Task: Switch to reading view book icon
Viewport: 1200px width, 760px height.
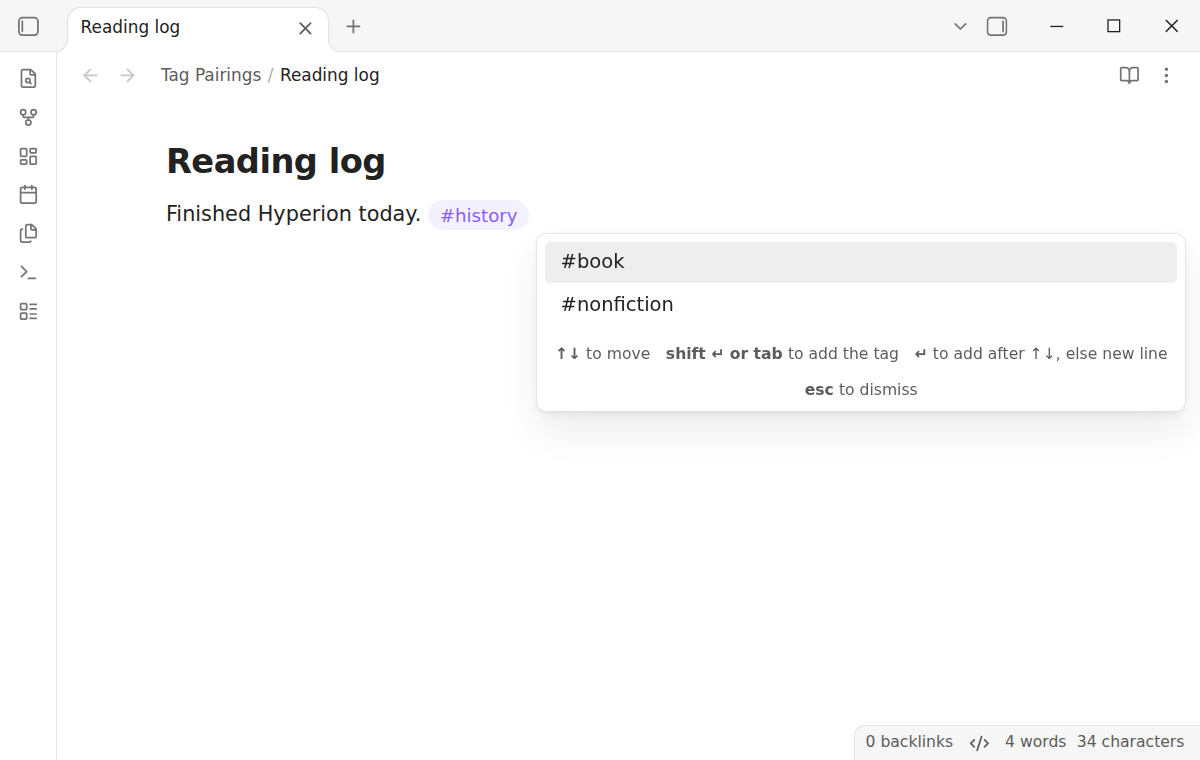Action: (1129, 75)
